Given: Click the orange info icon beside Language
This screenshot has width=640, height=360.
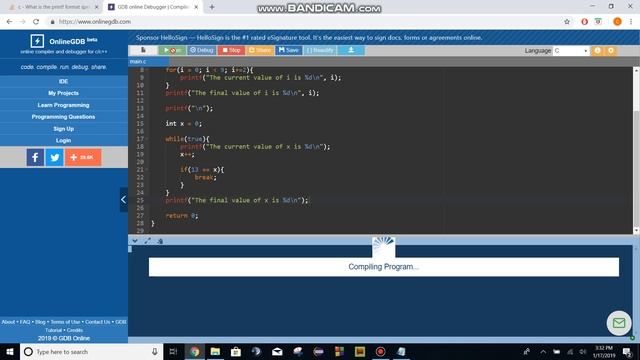Looking at the screenshot, I should (598, 51).
